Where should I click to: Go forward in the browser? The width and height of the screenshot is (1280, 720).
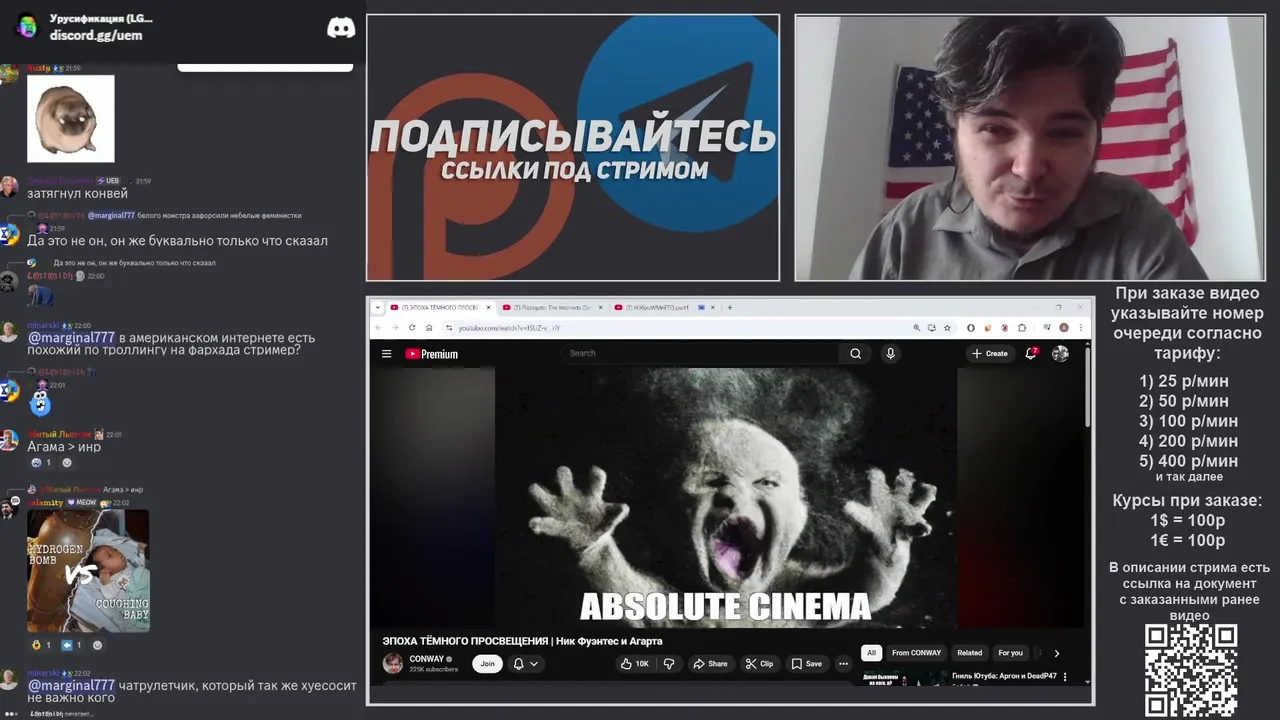pyautogui.click(x=395, y=327)
